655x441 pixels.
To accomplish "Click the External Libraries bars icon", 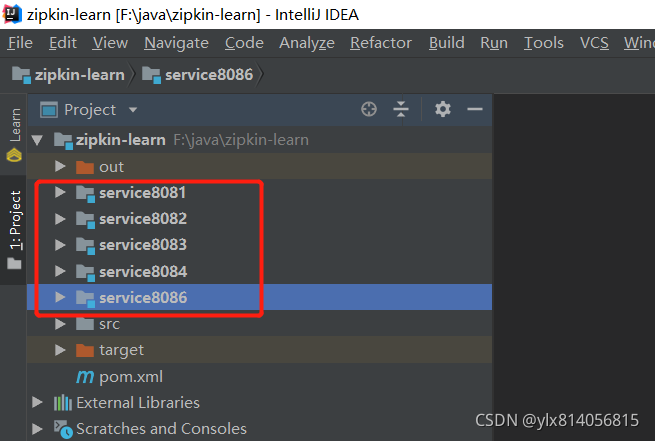I will click(x=63, y=403).
